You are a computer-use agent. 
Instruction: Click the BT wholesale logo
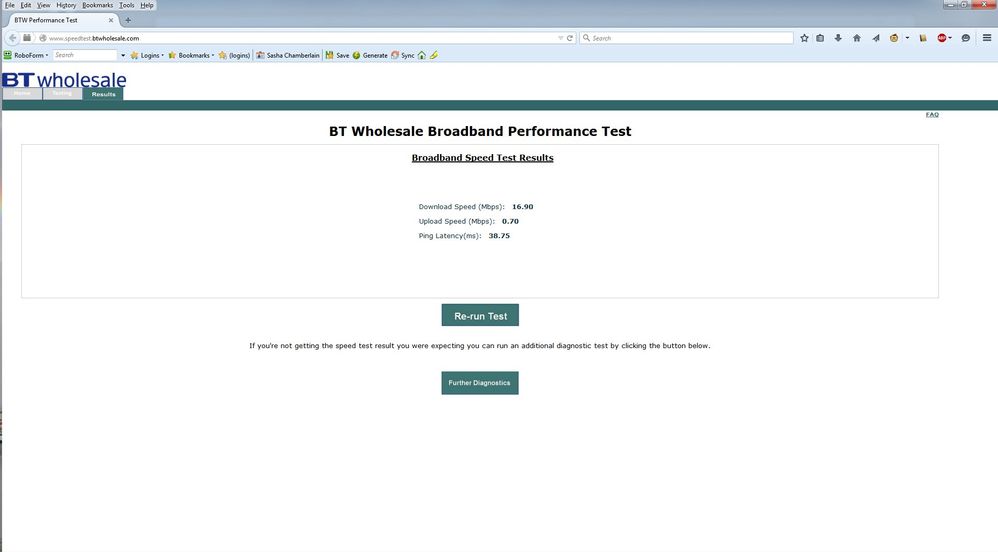click(64, 80)
